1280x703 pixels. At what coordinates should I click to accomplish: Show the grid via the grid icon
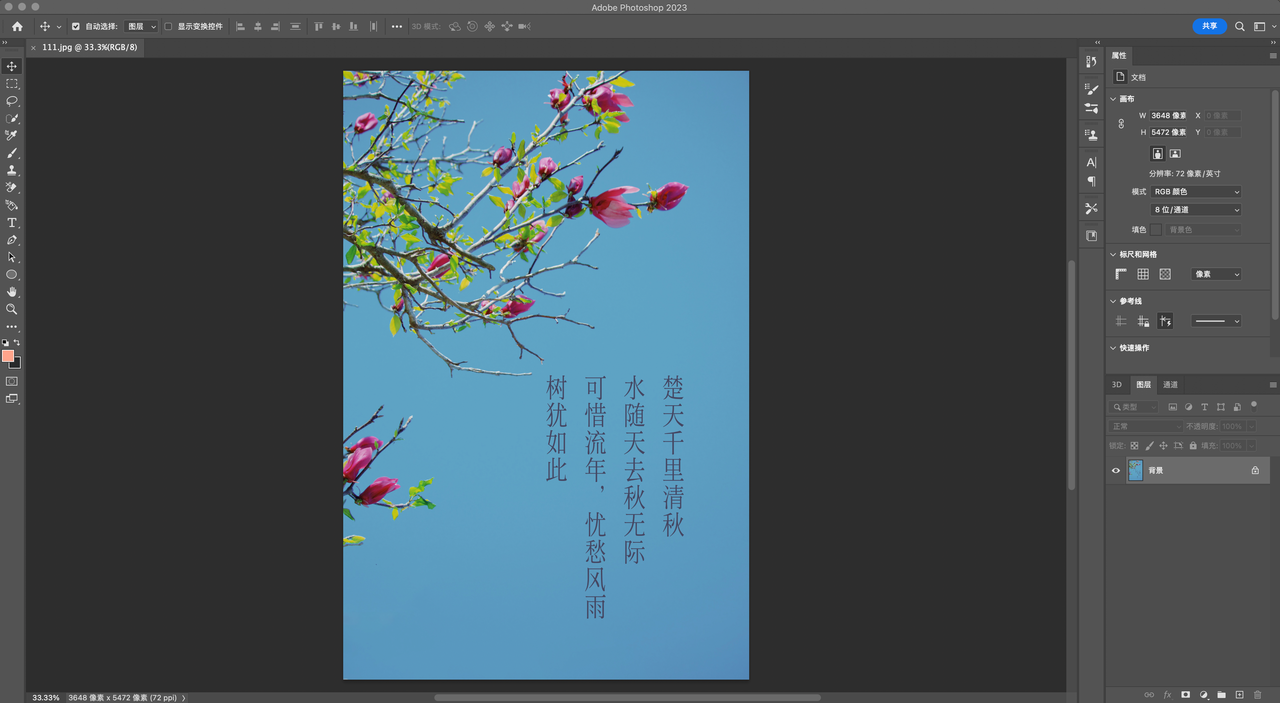click(1143, 274)
